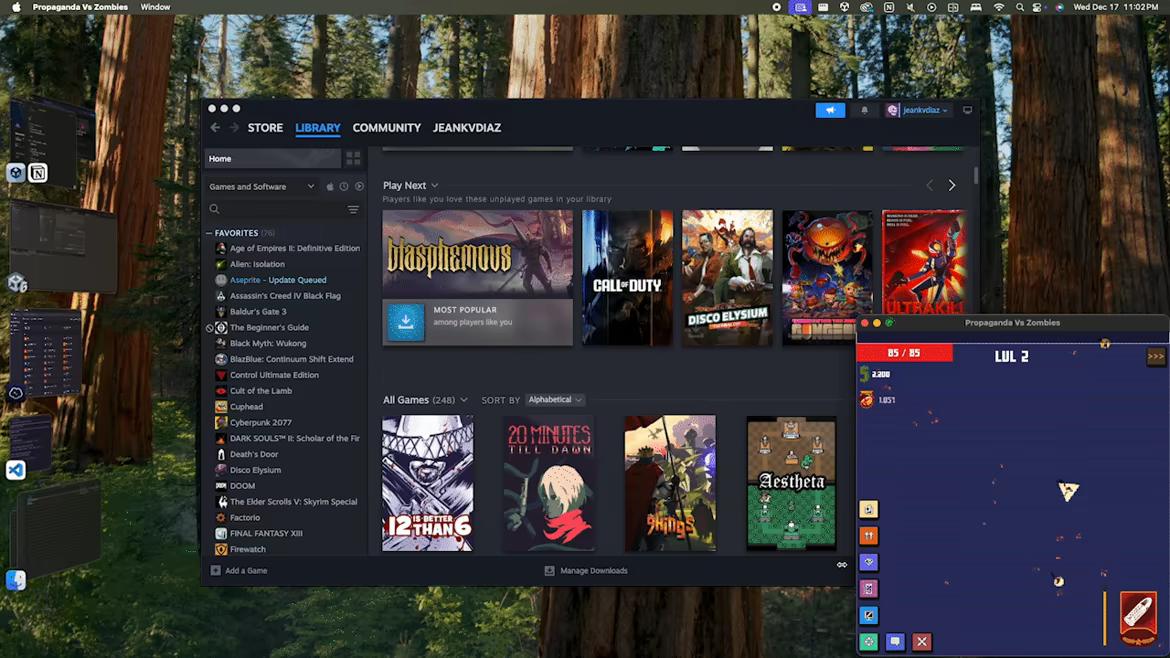The height and width of the screenshot is (658, 1170).
Task: Open advanced filter settings beside library search
Action: [x=353, y=210]
